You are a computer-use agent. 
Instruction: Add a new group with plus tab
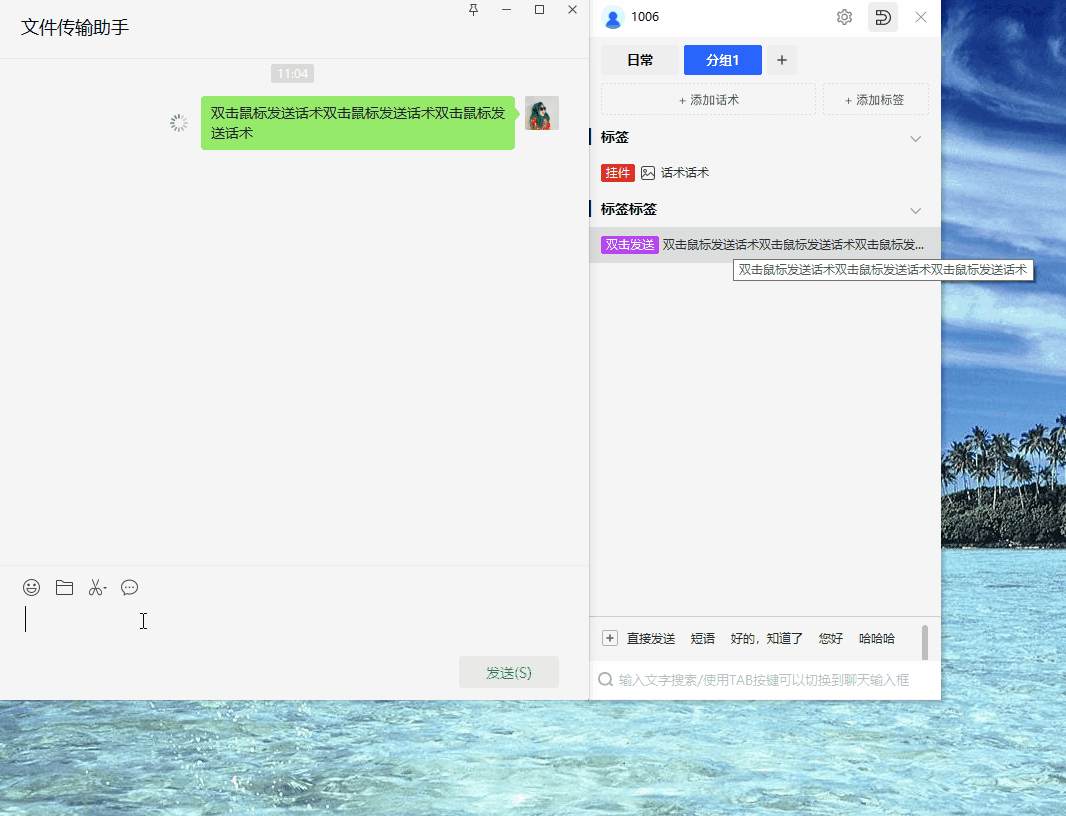pos(782,60)
